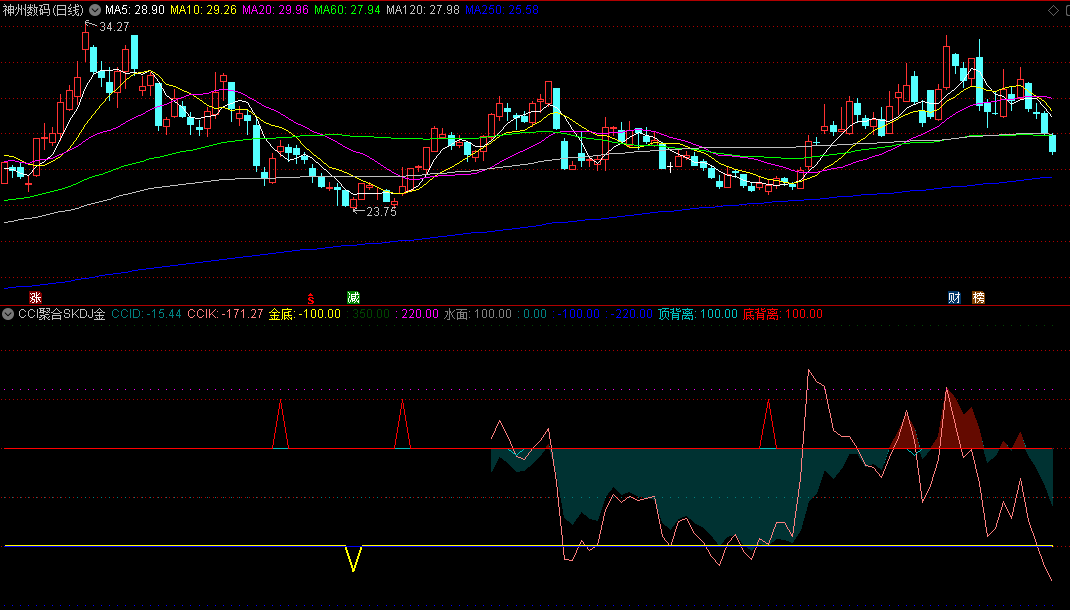
Task: Click the yellow MA10: 29.26 label
Action: tap(203, 10)
